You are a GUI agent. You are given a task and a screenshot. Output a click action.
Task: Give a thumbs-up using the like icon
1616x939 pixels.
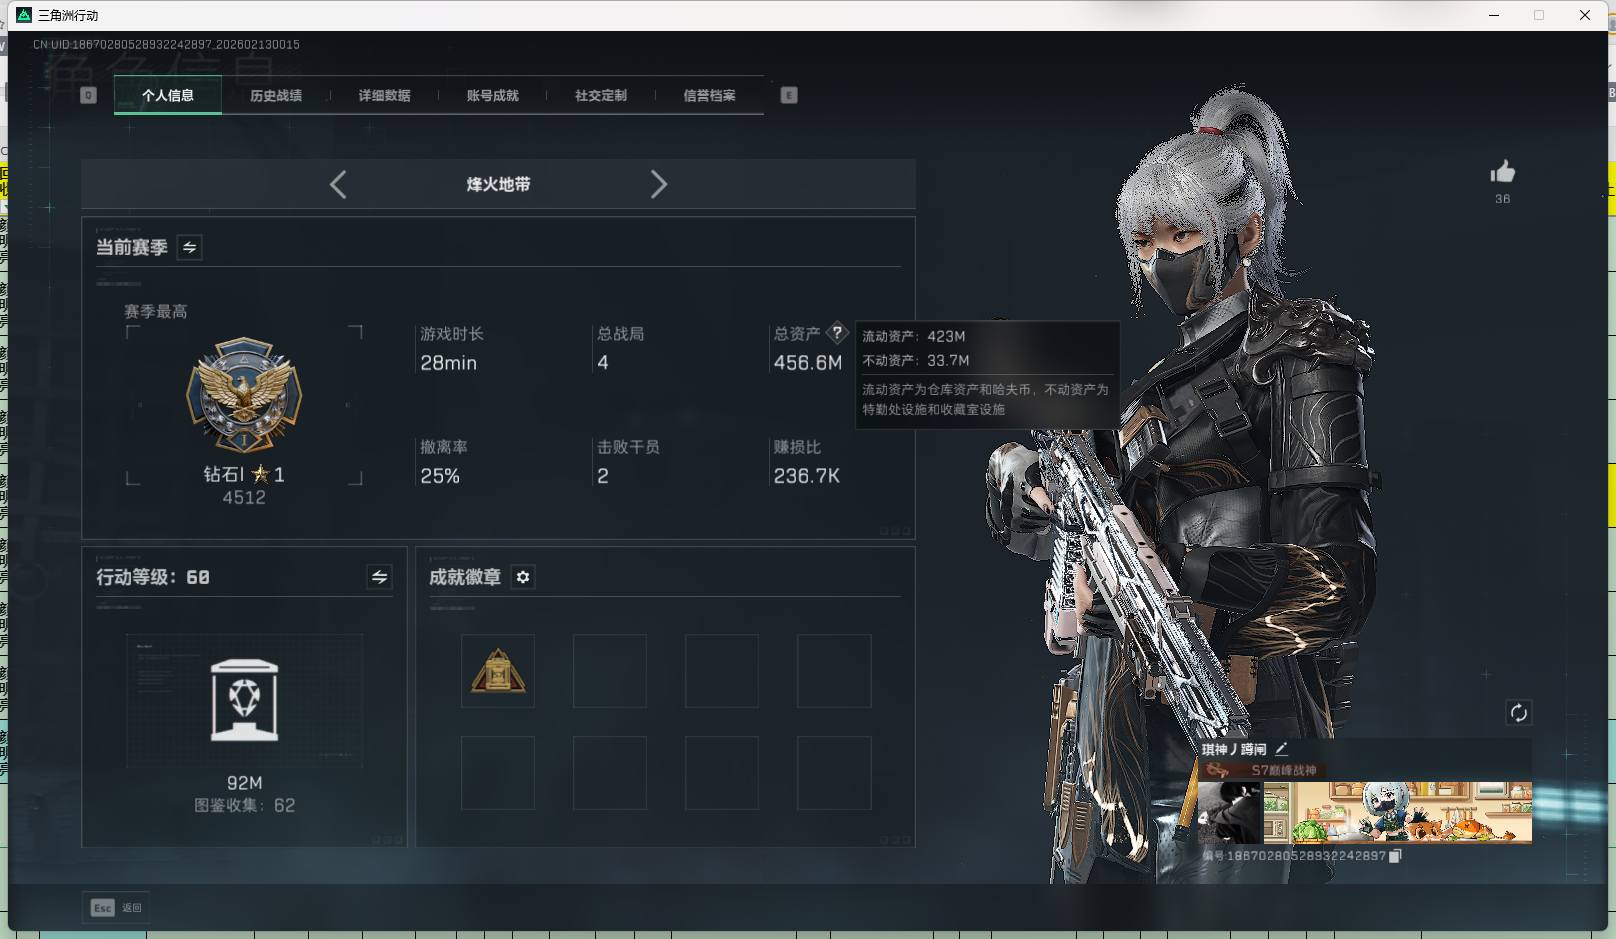tap(1503, 171)
